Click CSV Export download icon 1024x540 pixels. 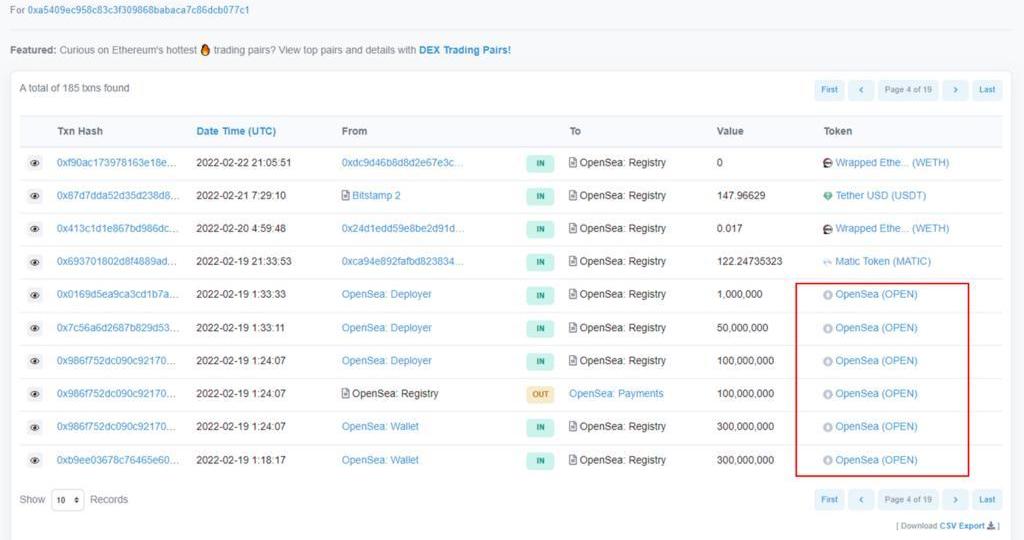(x=991, y=526)
